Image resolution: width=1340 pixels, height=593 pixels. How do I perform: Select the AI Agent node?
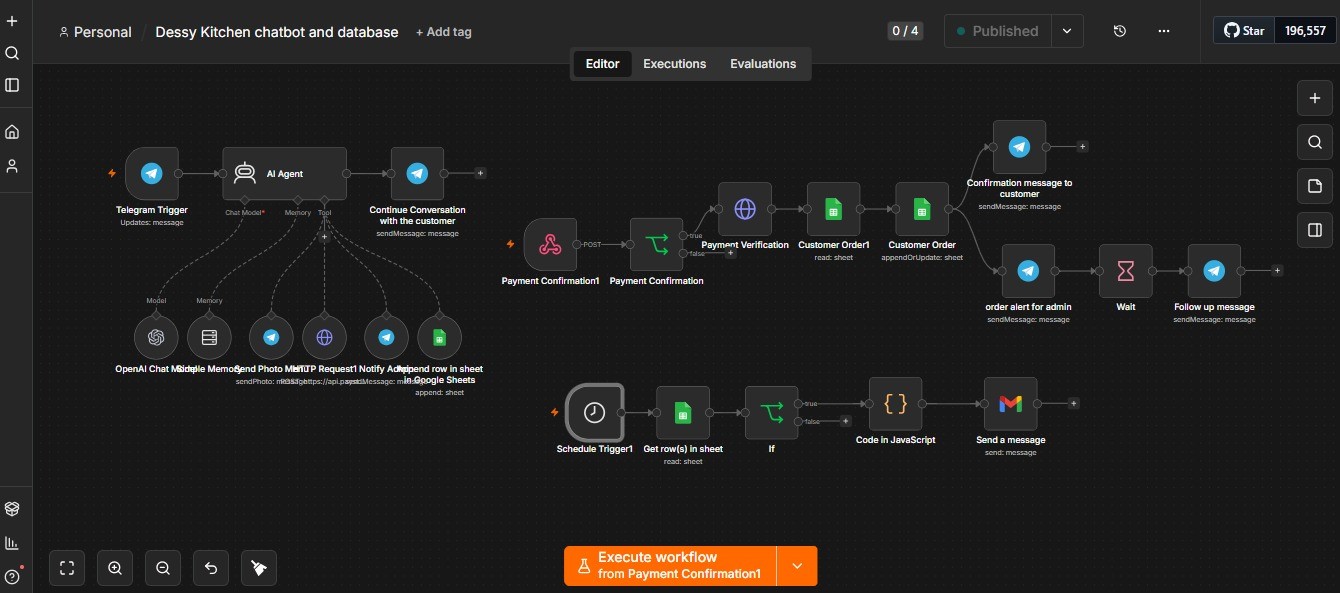(284, 174)
